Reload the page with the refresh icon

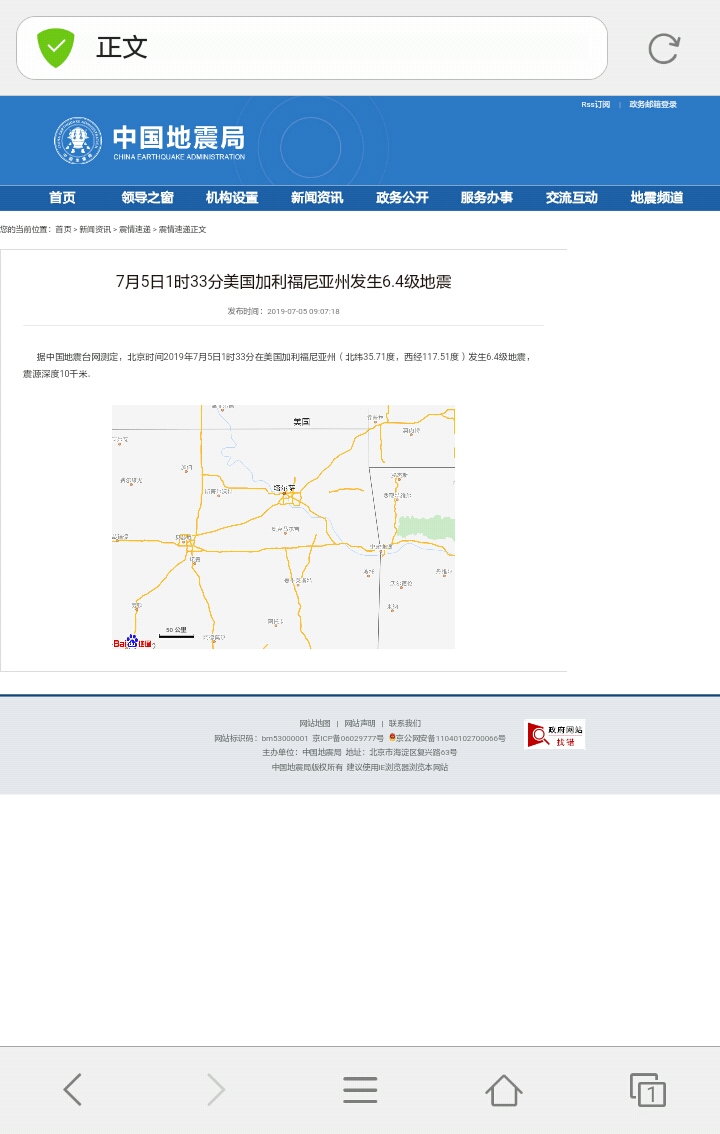[x=664, y=48]
